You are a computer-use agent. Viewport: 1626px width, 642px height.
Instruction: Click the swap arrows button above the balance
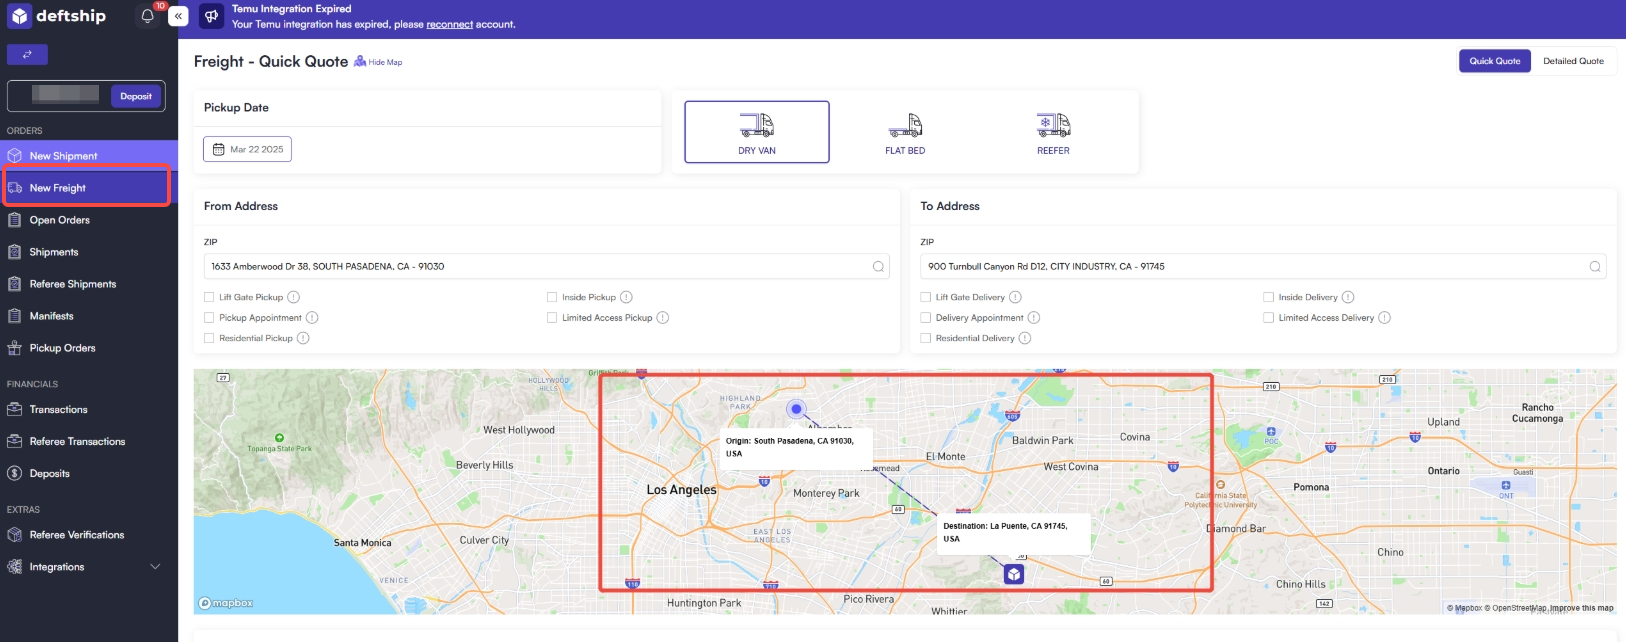point(27,54)
